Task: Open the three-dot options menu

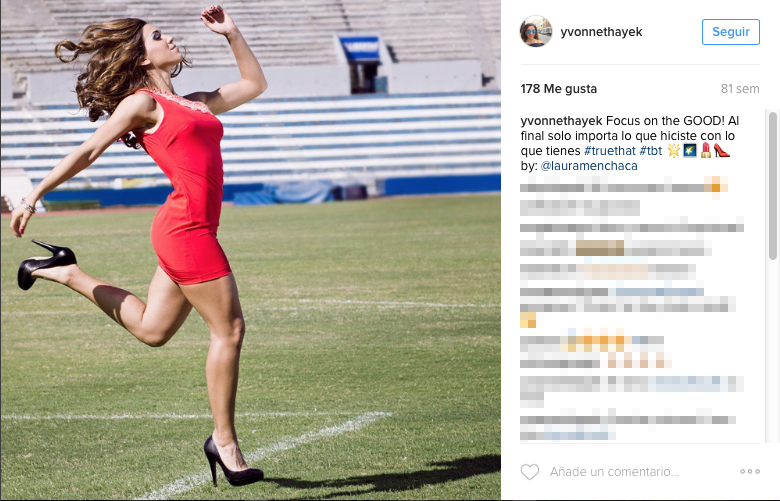Action: click(x=750, y=471)
